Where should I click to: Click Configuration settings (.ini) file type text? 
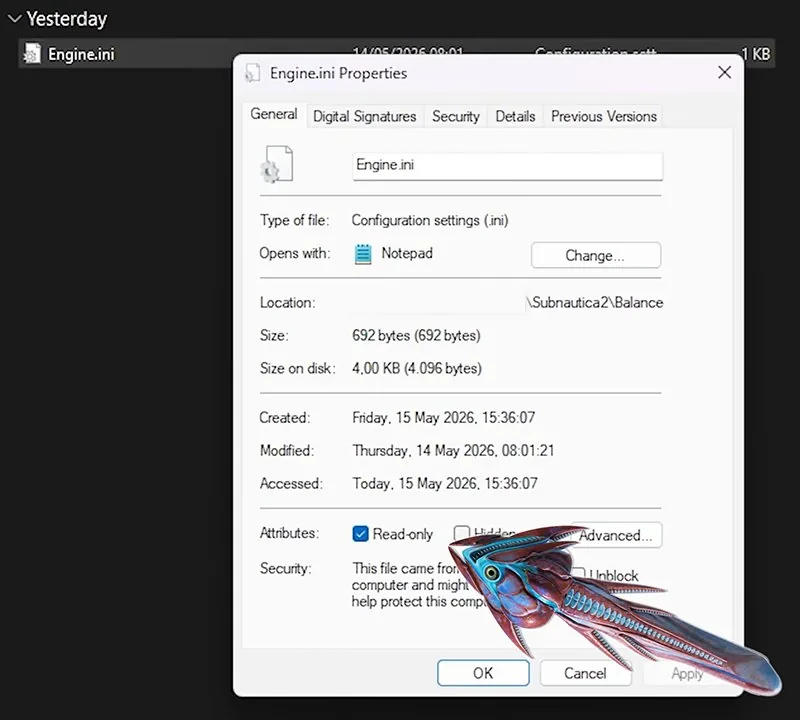click(430, 220)
